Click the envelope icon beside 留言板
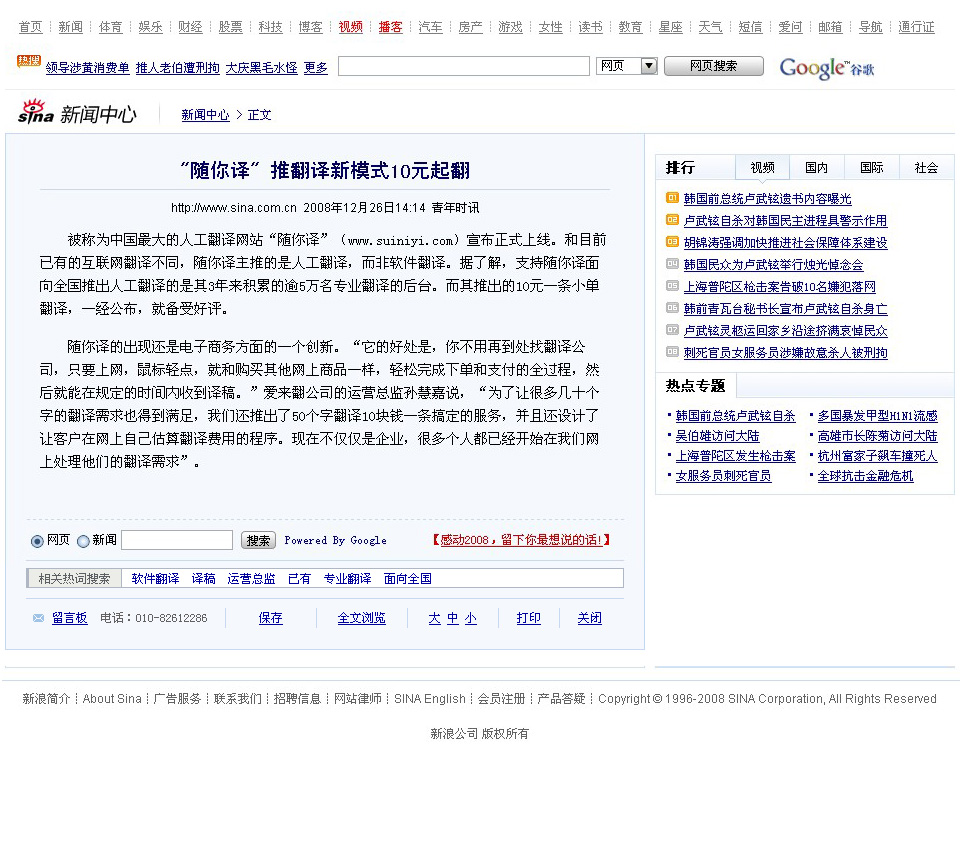Image resolution: width=960 pixels, height=850 pixels. coord(38,618)
